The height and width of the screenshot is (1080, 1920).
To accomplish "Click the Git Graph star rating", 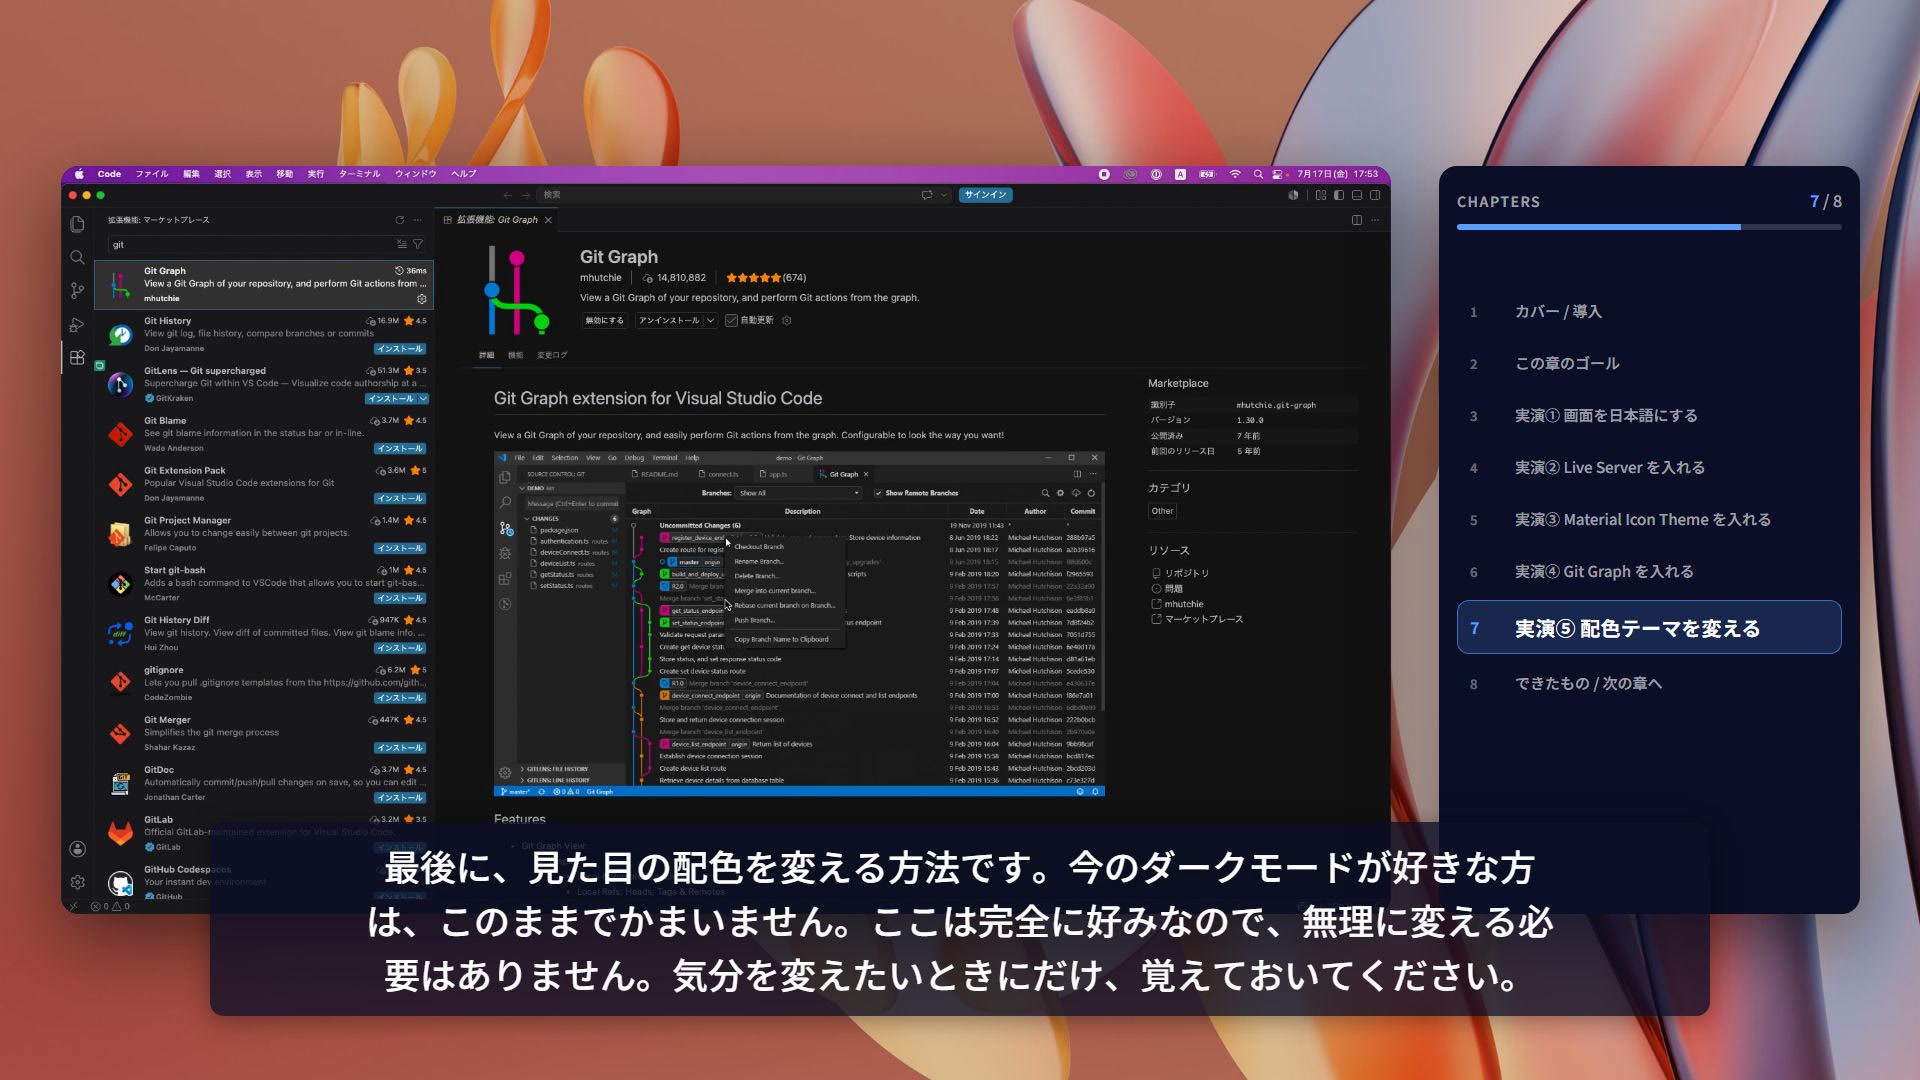I will tap(753, 278).
